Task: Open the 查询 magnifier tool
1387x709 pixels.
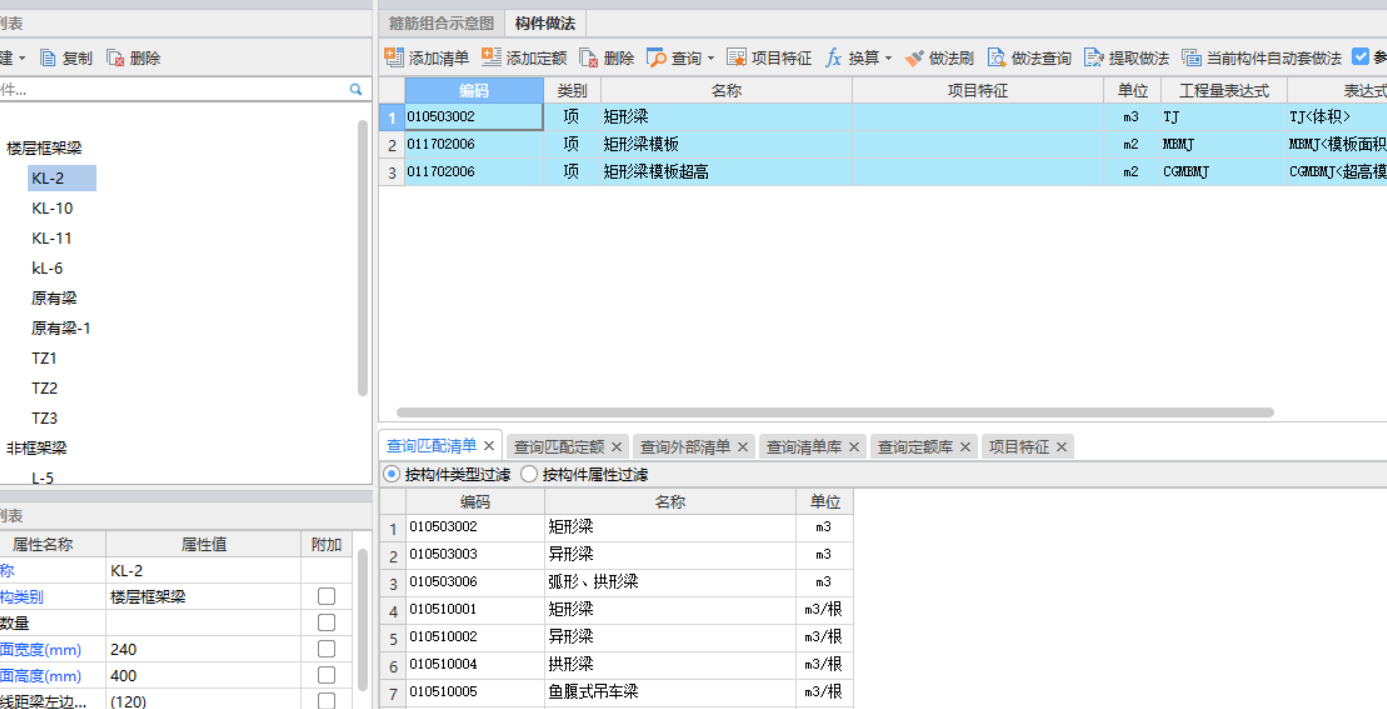Action: (657, 58)
